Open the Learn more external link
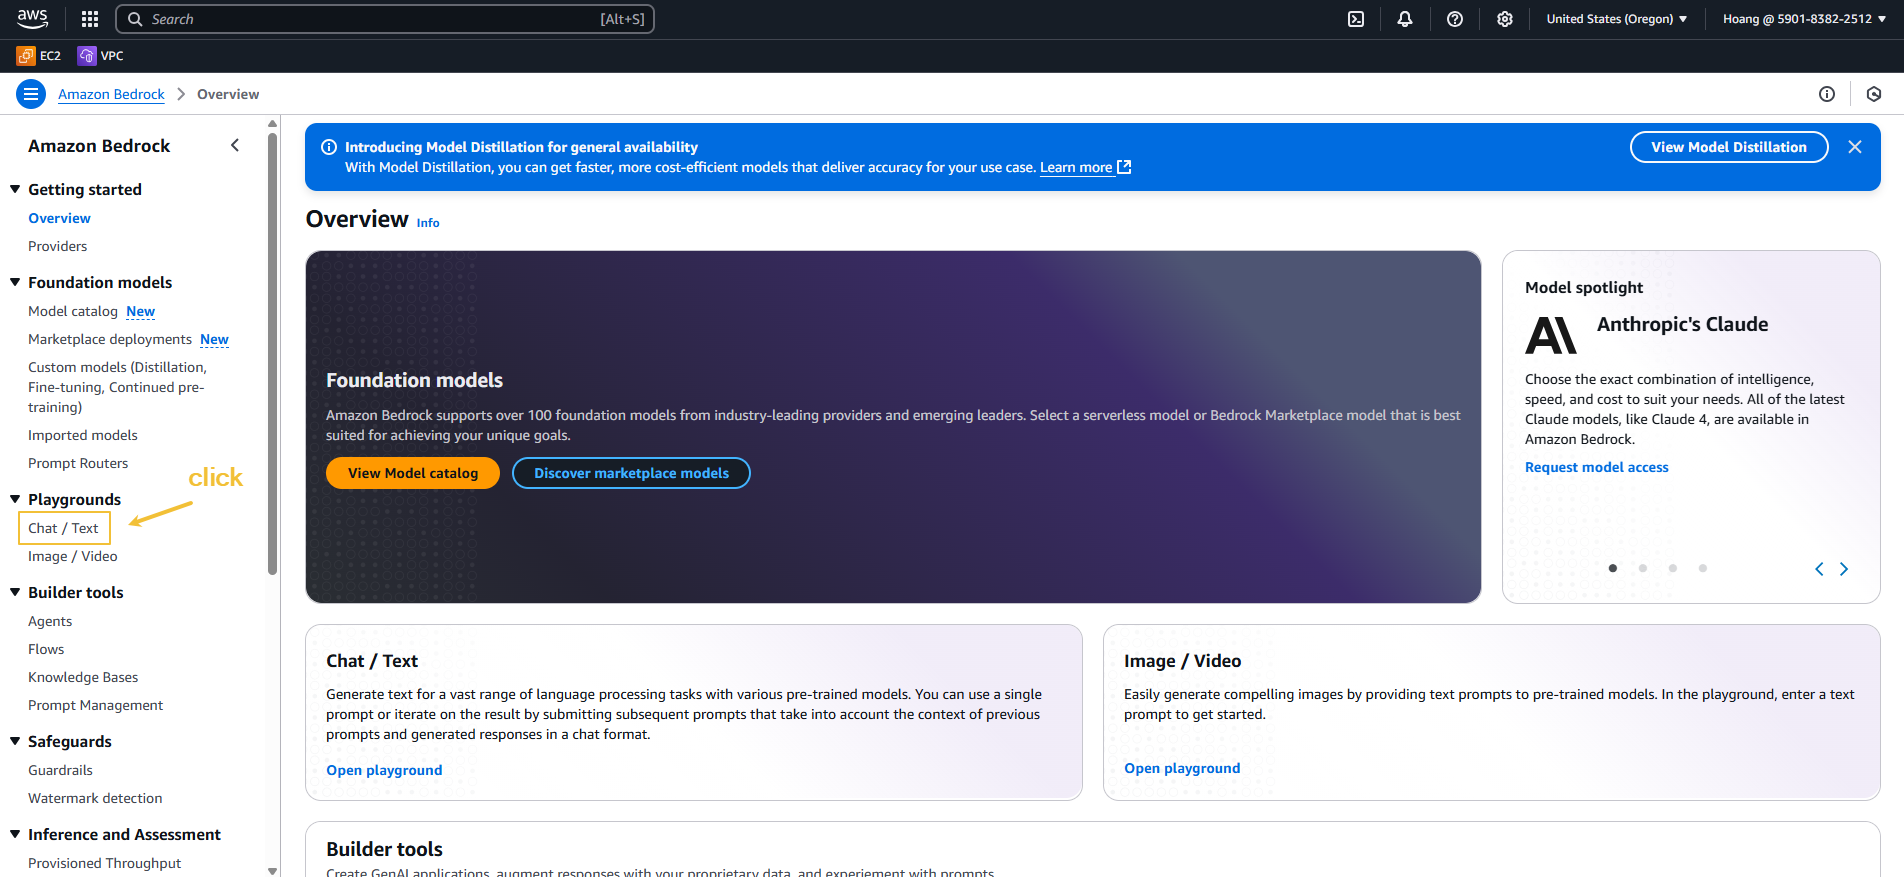Image resolution: width=1904 pixels, height=877 pixels. [1085, 167]
